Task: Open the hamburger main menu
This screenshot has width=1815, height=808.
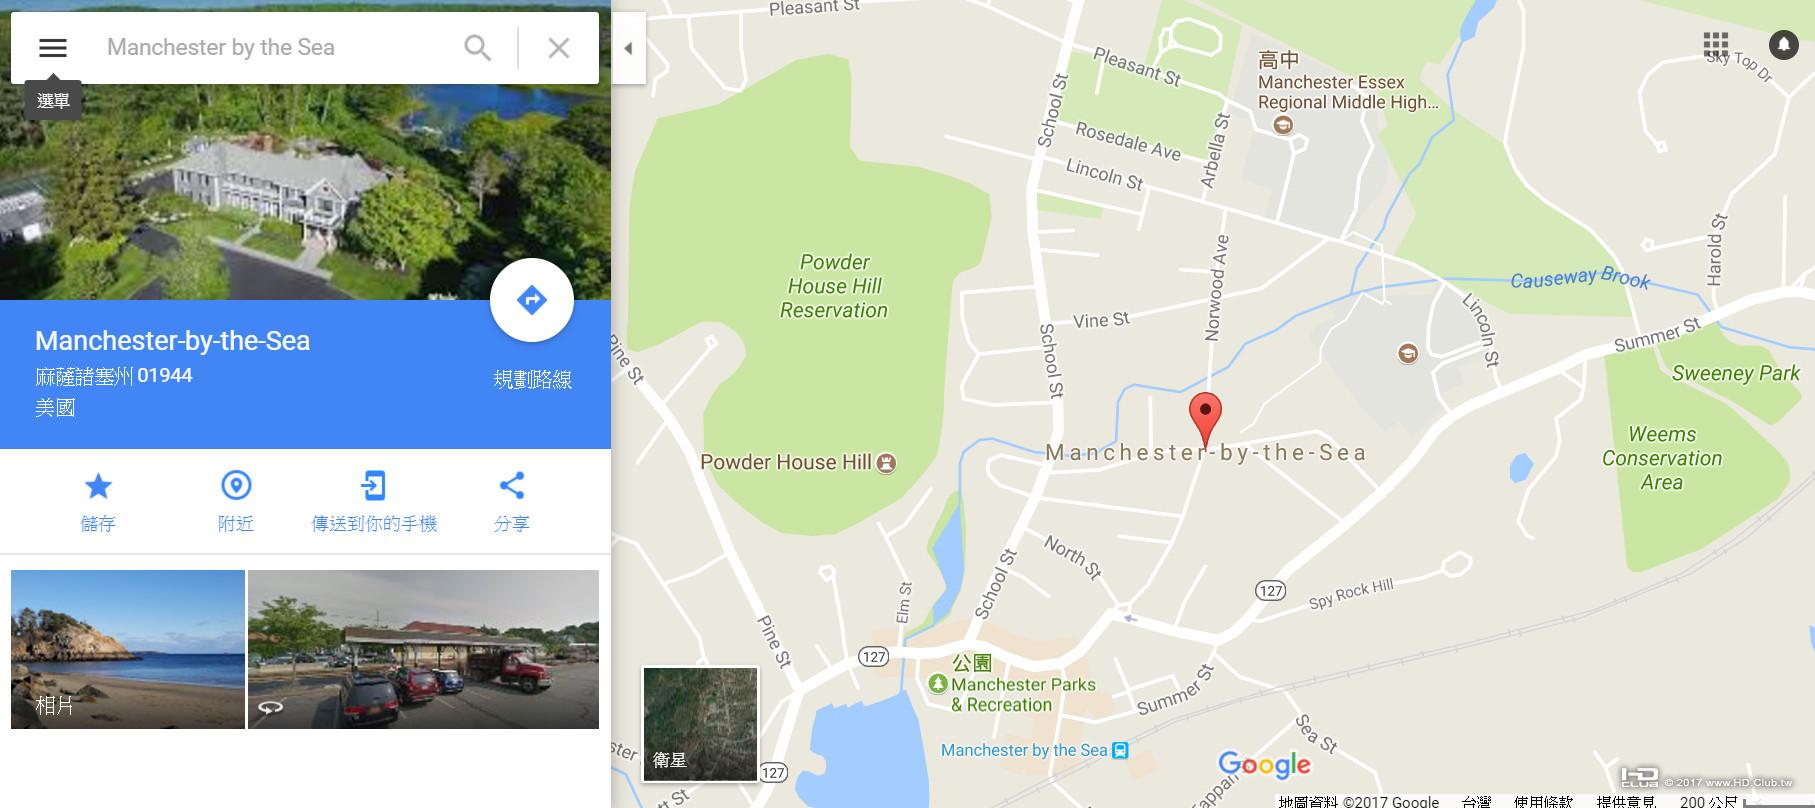Action: (x=52, y=48)
